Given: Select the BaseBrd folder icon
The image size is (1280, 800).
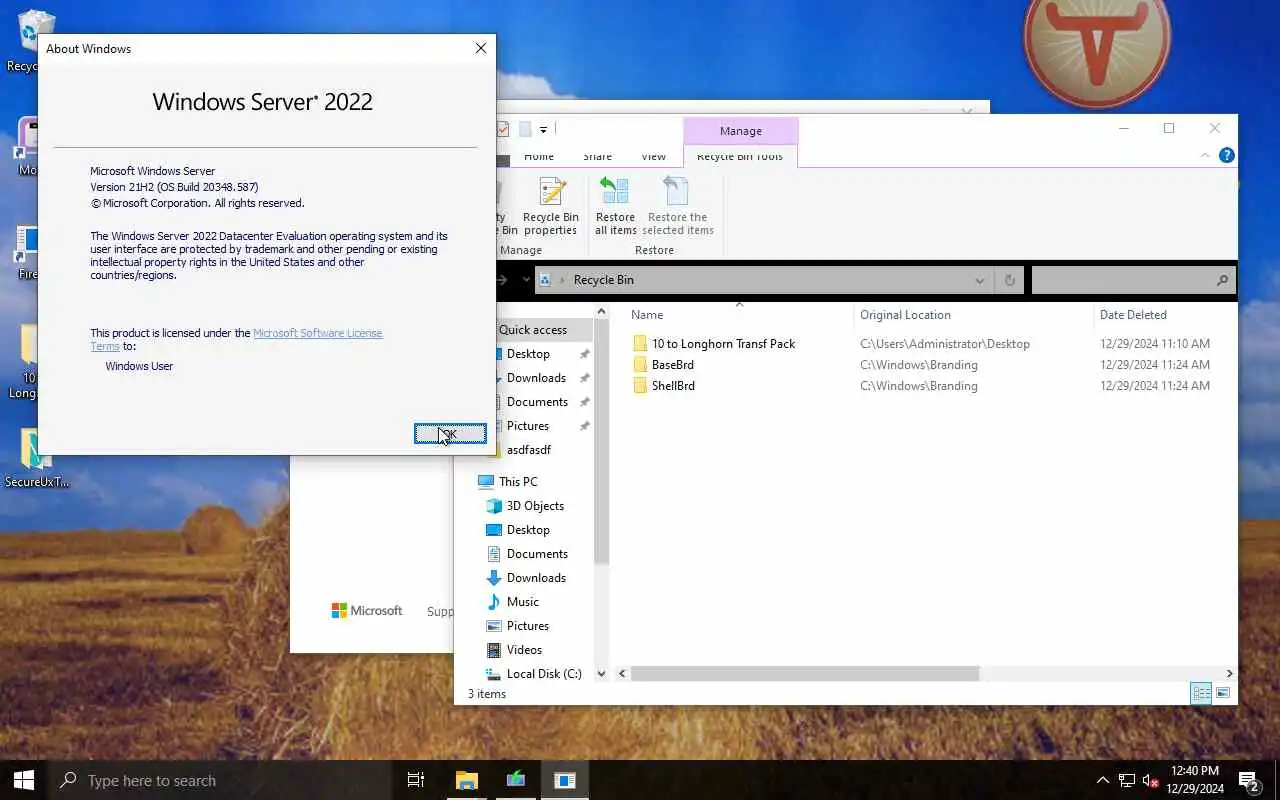Looking at the screenshot, I should coord(640,364).
